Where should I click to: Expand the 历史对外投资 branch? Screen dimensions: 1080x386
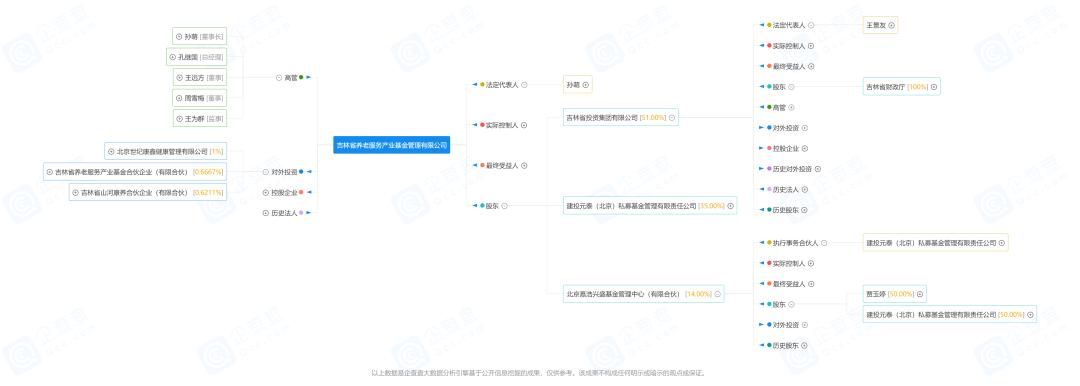pos(818,169)
